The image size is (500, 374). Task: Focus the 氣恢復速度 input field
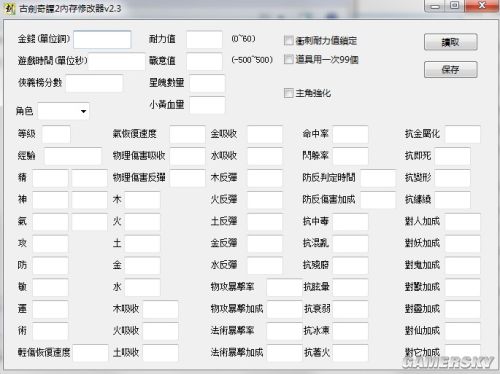pyautogui.click(x=187, y=135)
